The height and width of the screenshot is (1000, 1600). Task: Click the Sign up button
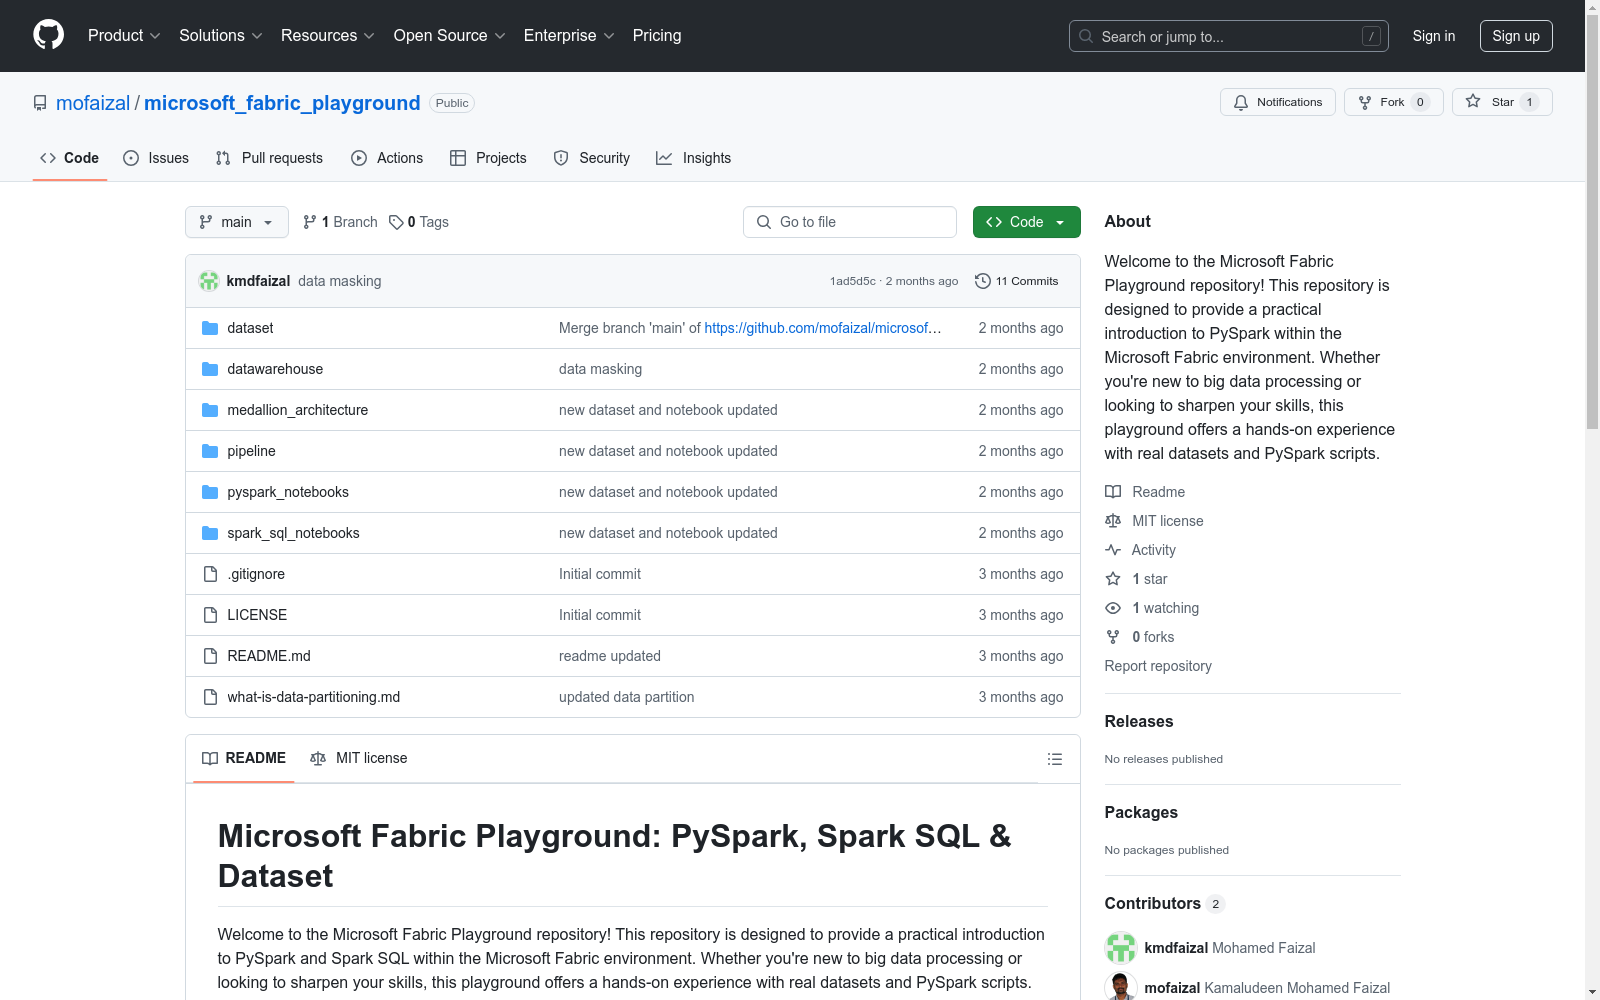click(x=1515, y=36)
